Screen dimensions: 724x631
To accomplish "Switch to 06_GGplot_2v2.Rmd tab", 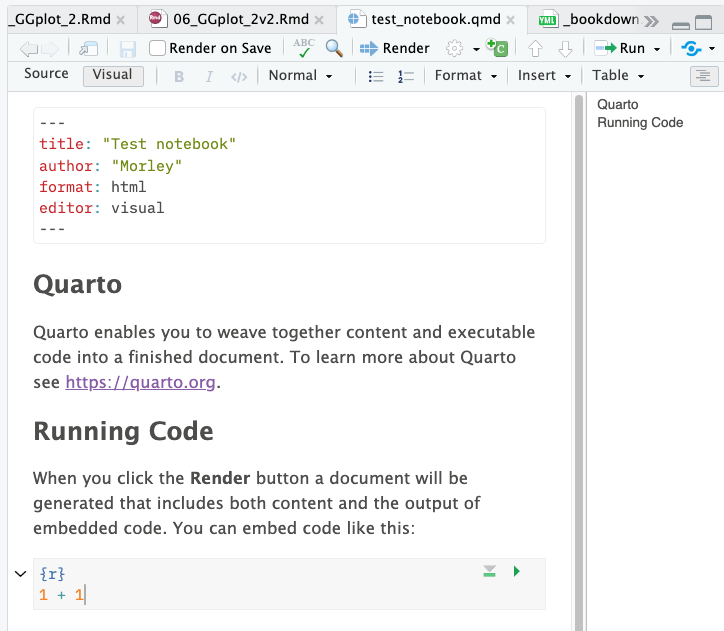I will 227,19.
